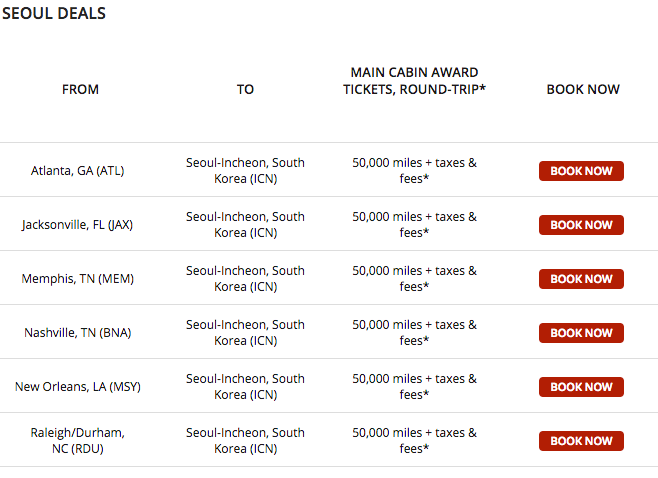The image size is (658, 478).
Task: Click 50,000 miles price in Memphis row
Action: [414, 278]
